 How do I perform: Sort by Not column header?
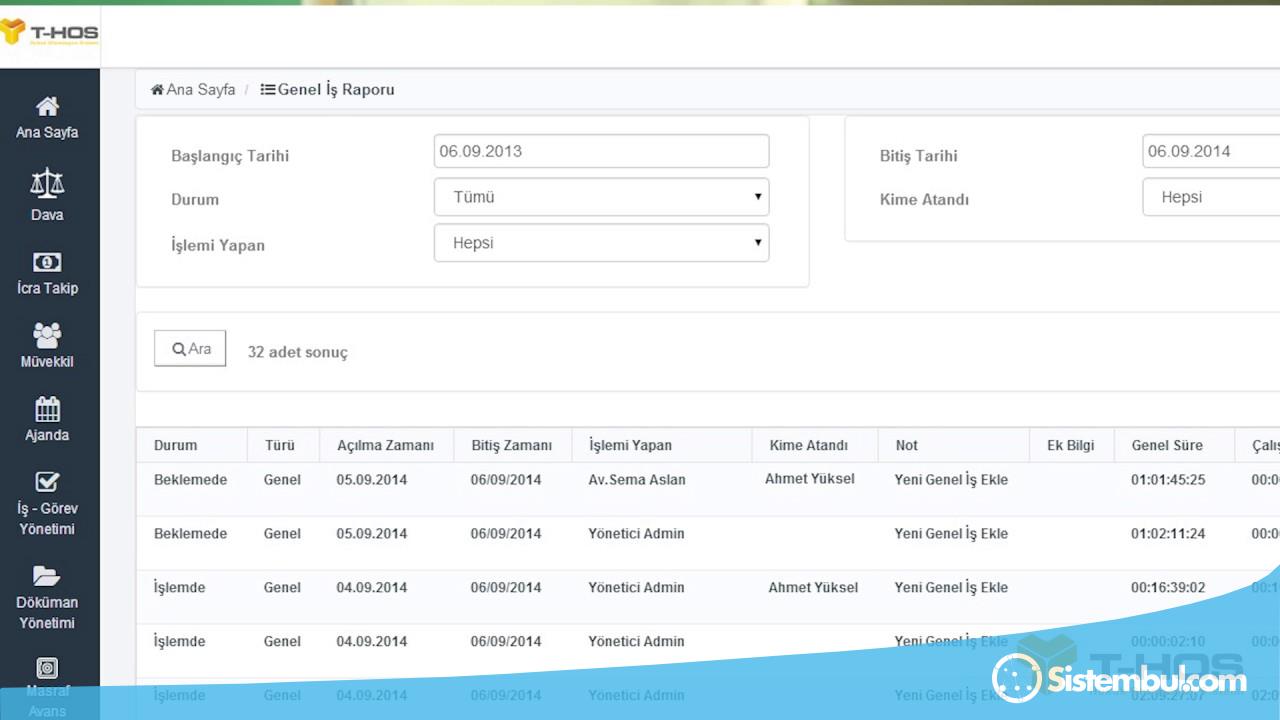click(x=906, y=445)
